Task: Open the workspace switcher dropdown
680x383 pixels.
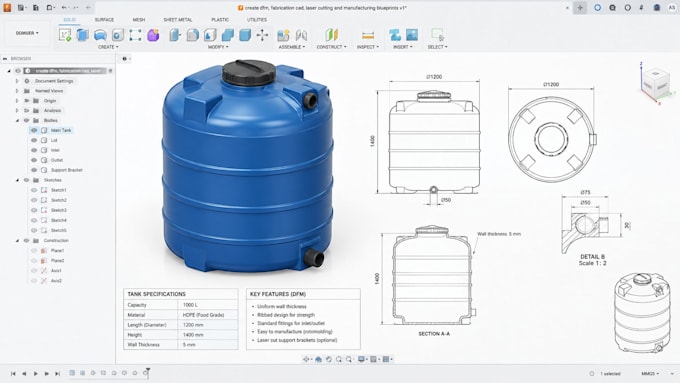Action: pyautogui.click(x=27, y=33)
